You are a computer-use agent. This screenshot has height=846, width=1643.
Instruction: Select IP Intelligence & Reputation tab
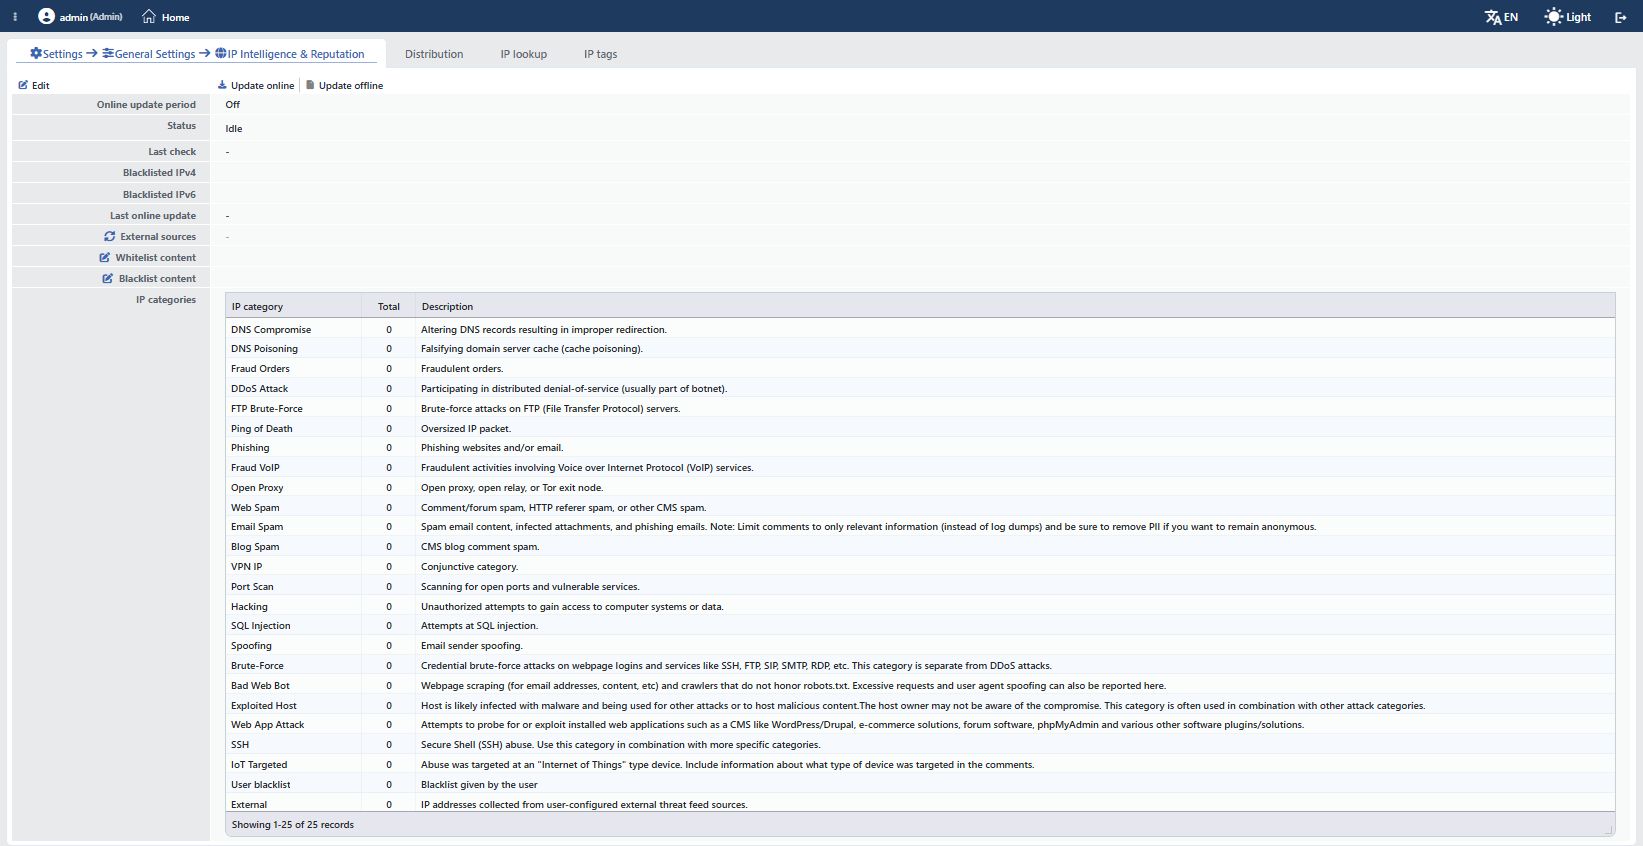pos(296,54)
